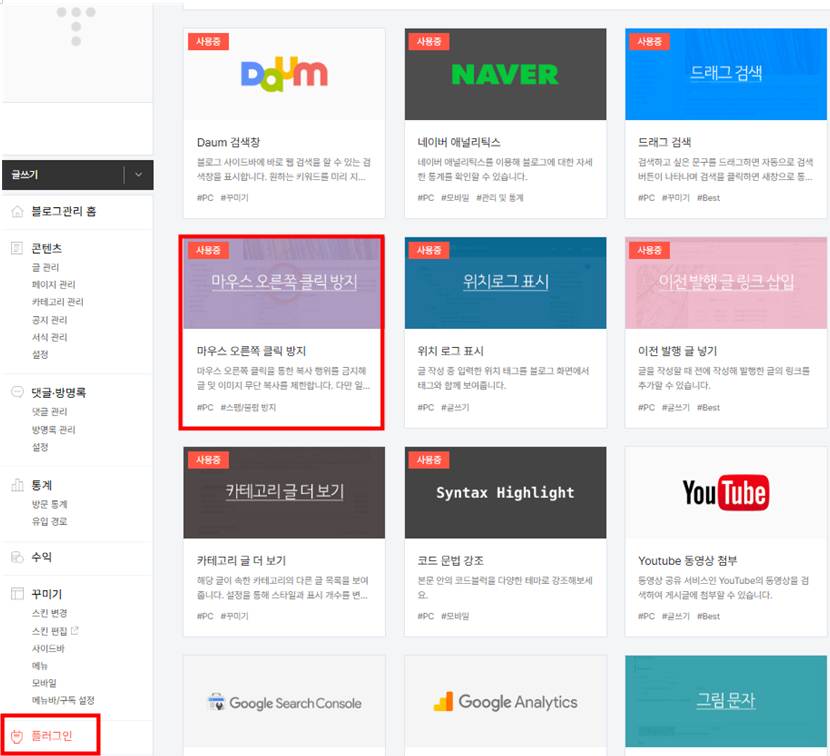Open 방문 통계 in the sidebar

49,504
